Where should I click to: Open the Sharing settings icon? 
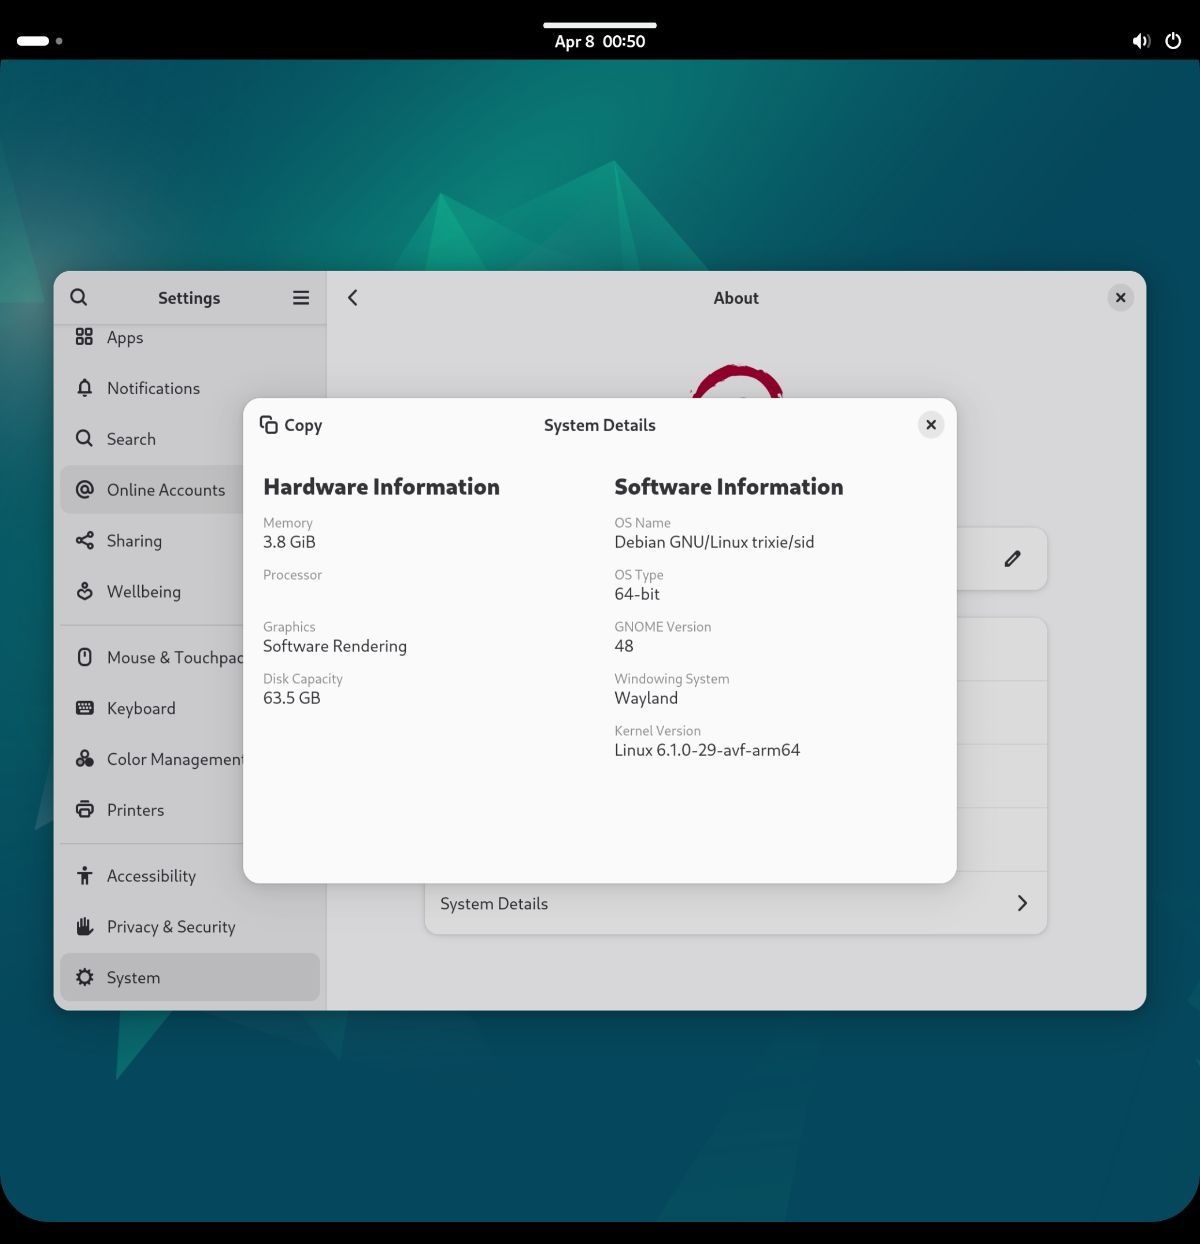click(85, 541)
